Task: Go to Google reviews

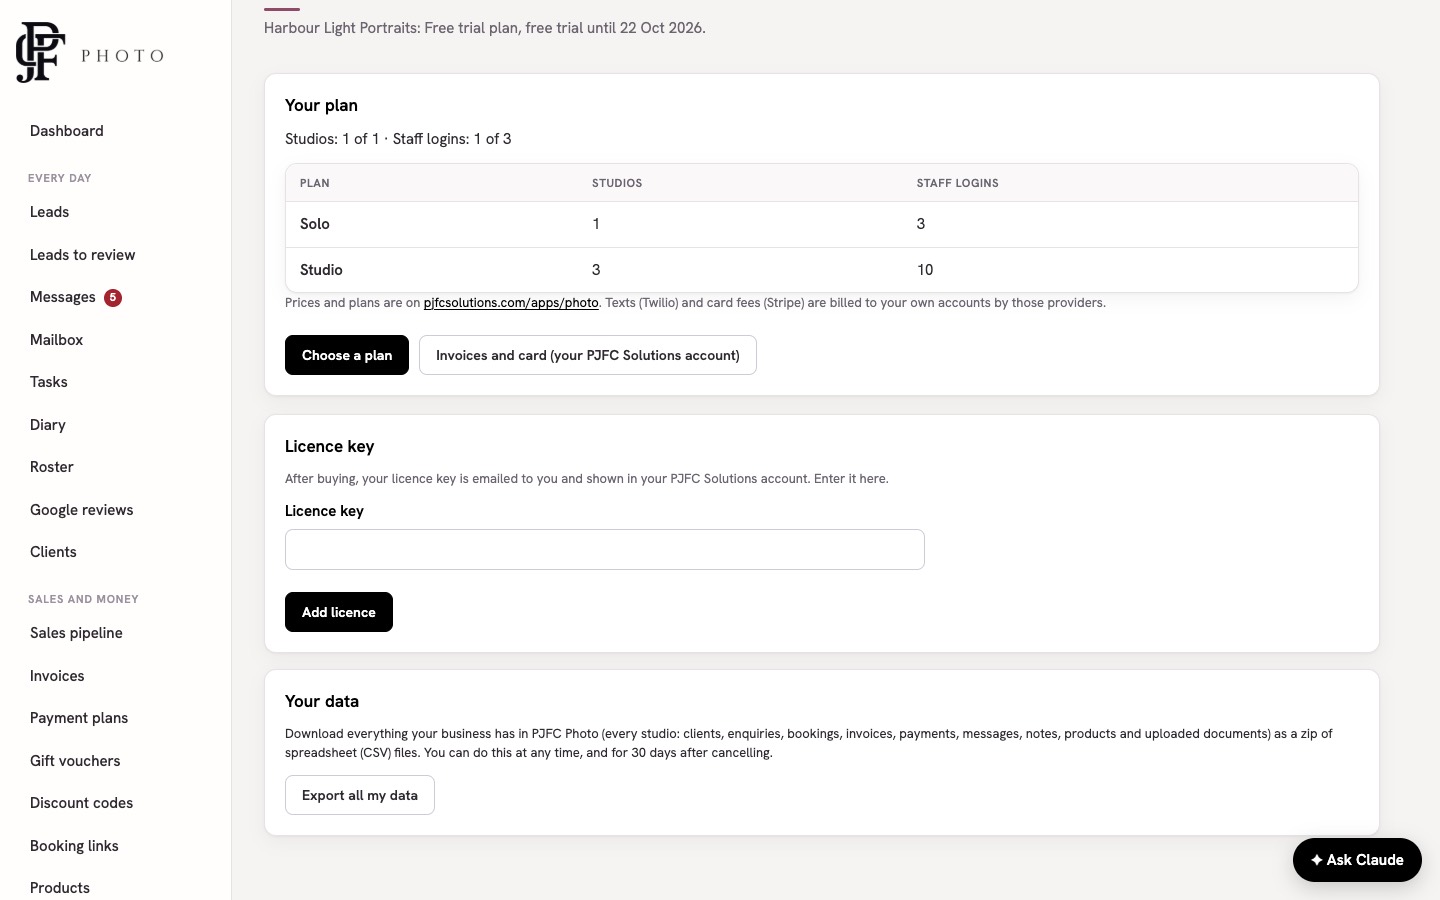Action: 82,510
